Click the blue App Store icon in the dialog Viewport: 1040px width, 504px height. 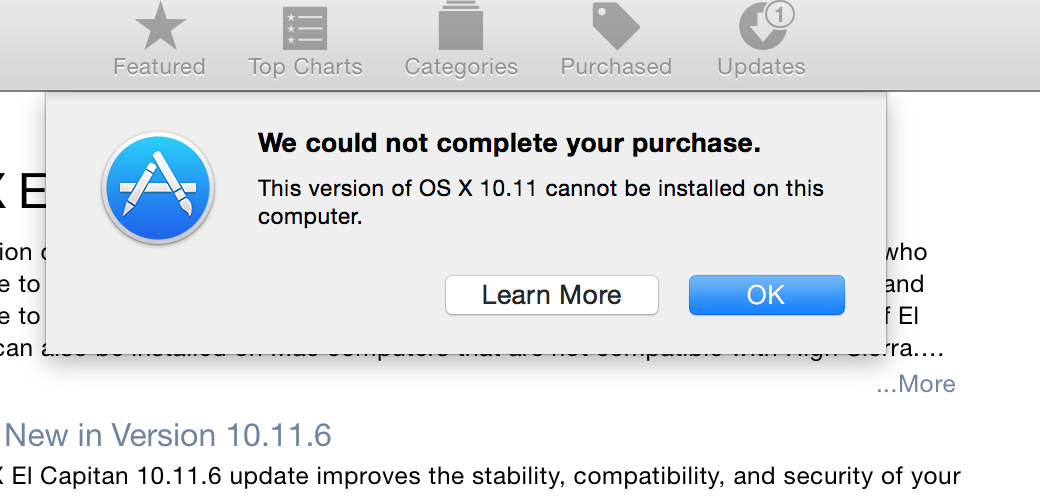pyautogui.click(x=158, y=188)
